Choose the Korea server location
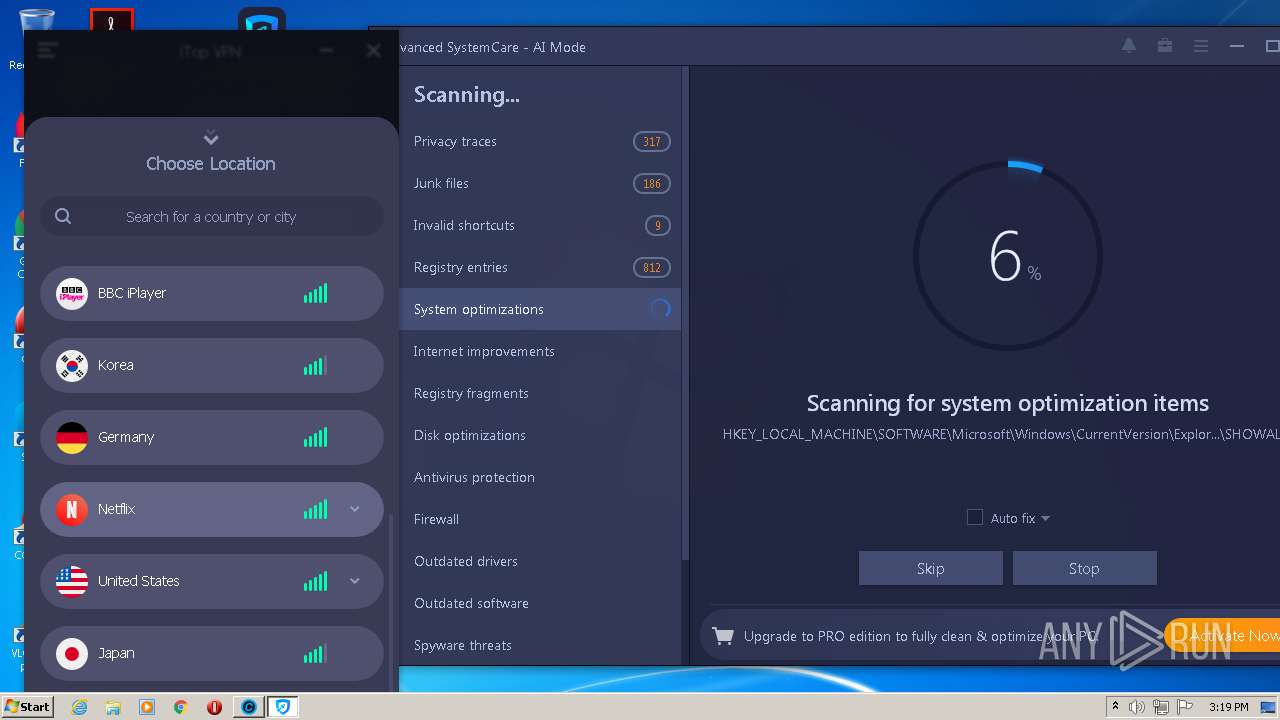Image resolution: width=1280 pixels, height=720 pixels. (x=212, y=365)
